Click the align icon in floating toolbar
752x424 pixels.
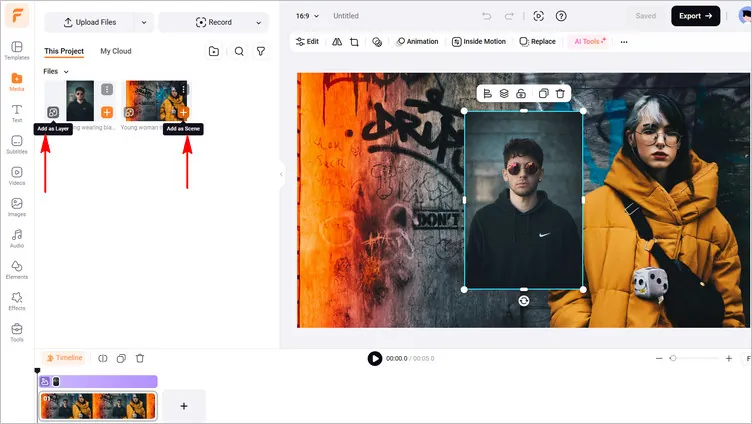(488, 94)
